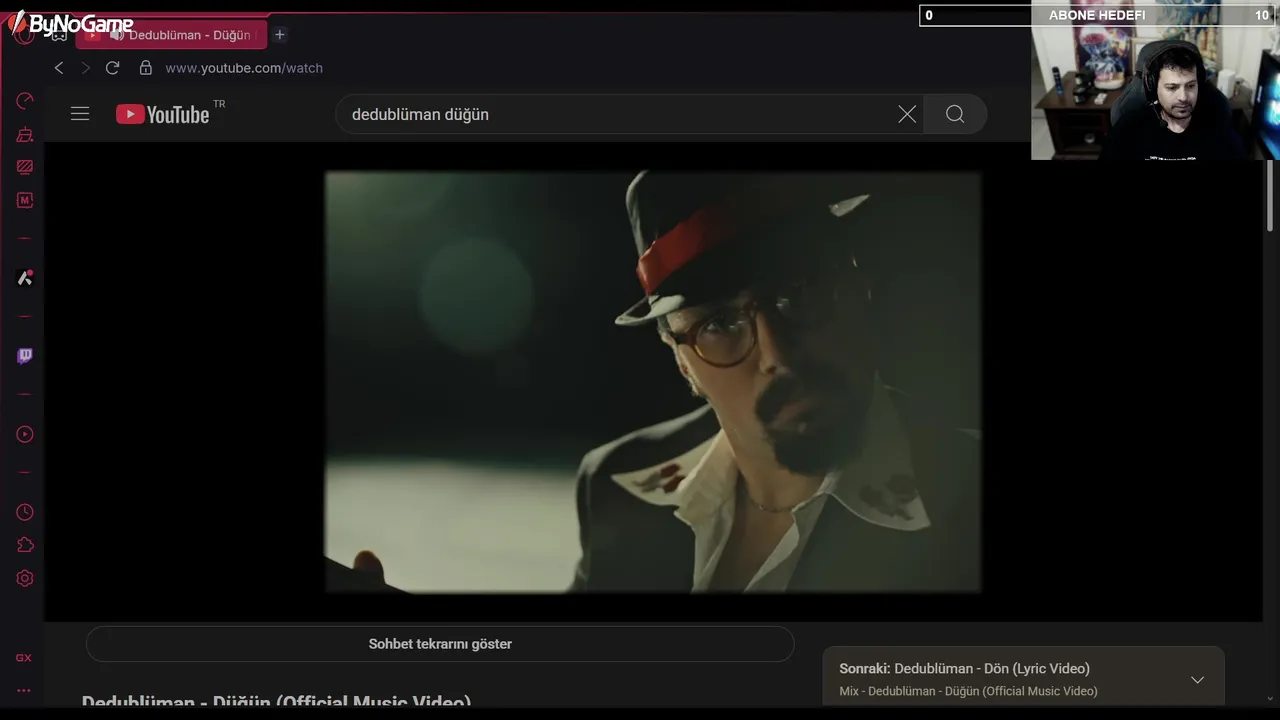Open Extensions puzzle icon in sidebar

25,545
